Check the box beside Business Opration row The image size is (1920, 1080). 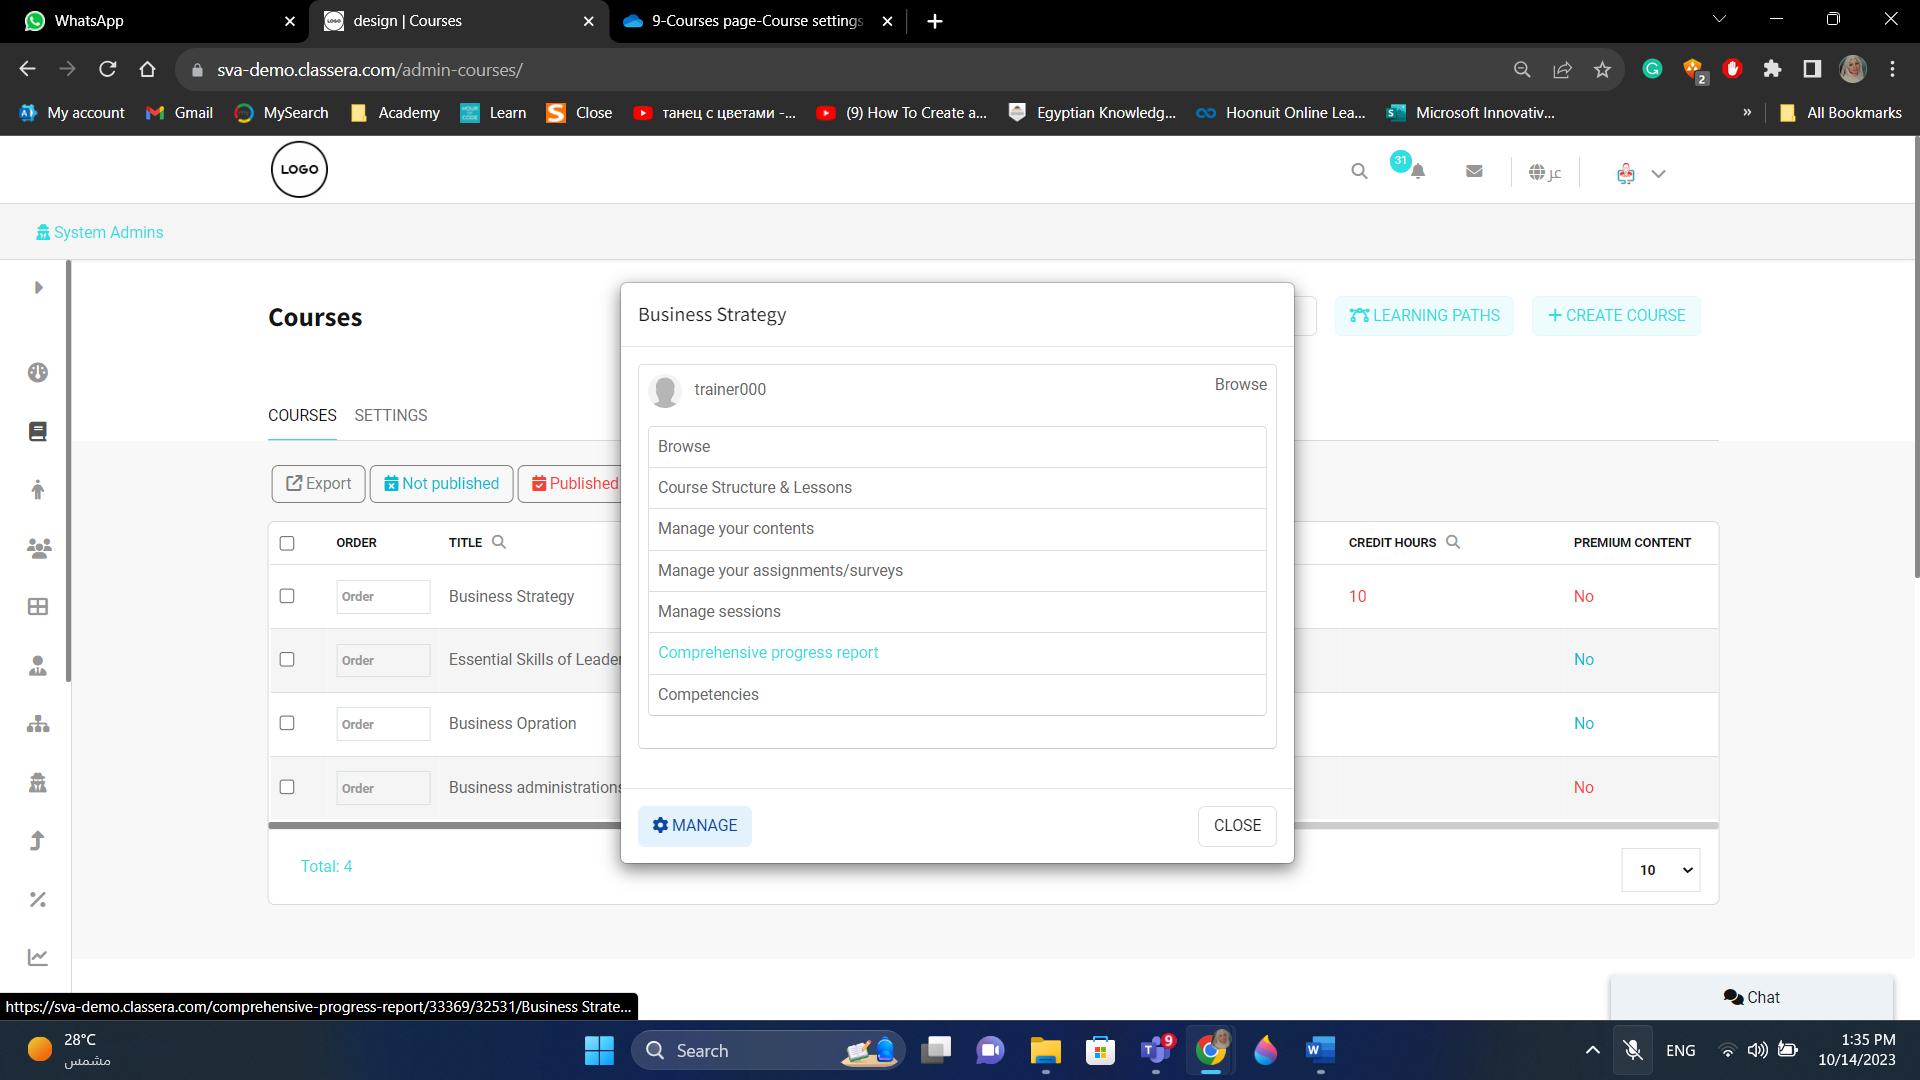(287, 723)
